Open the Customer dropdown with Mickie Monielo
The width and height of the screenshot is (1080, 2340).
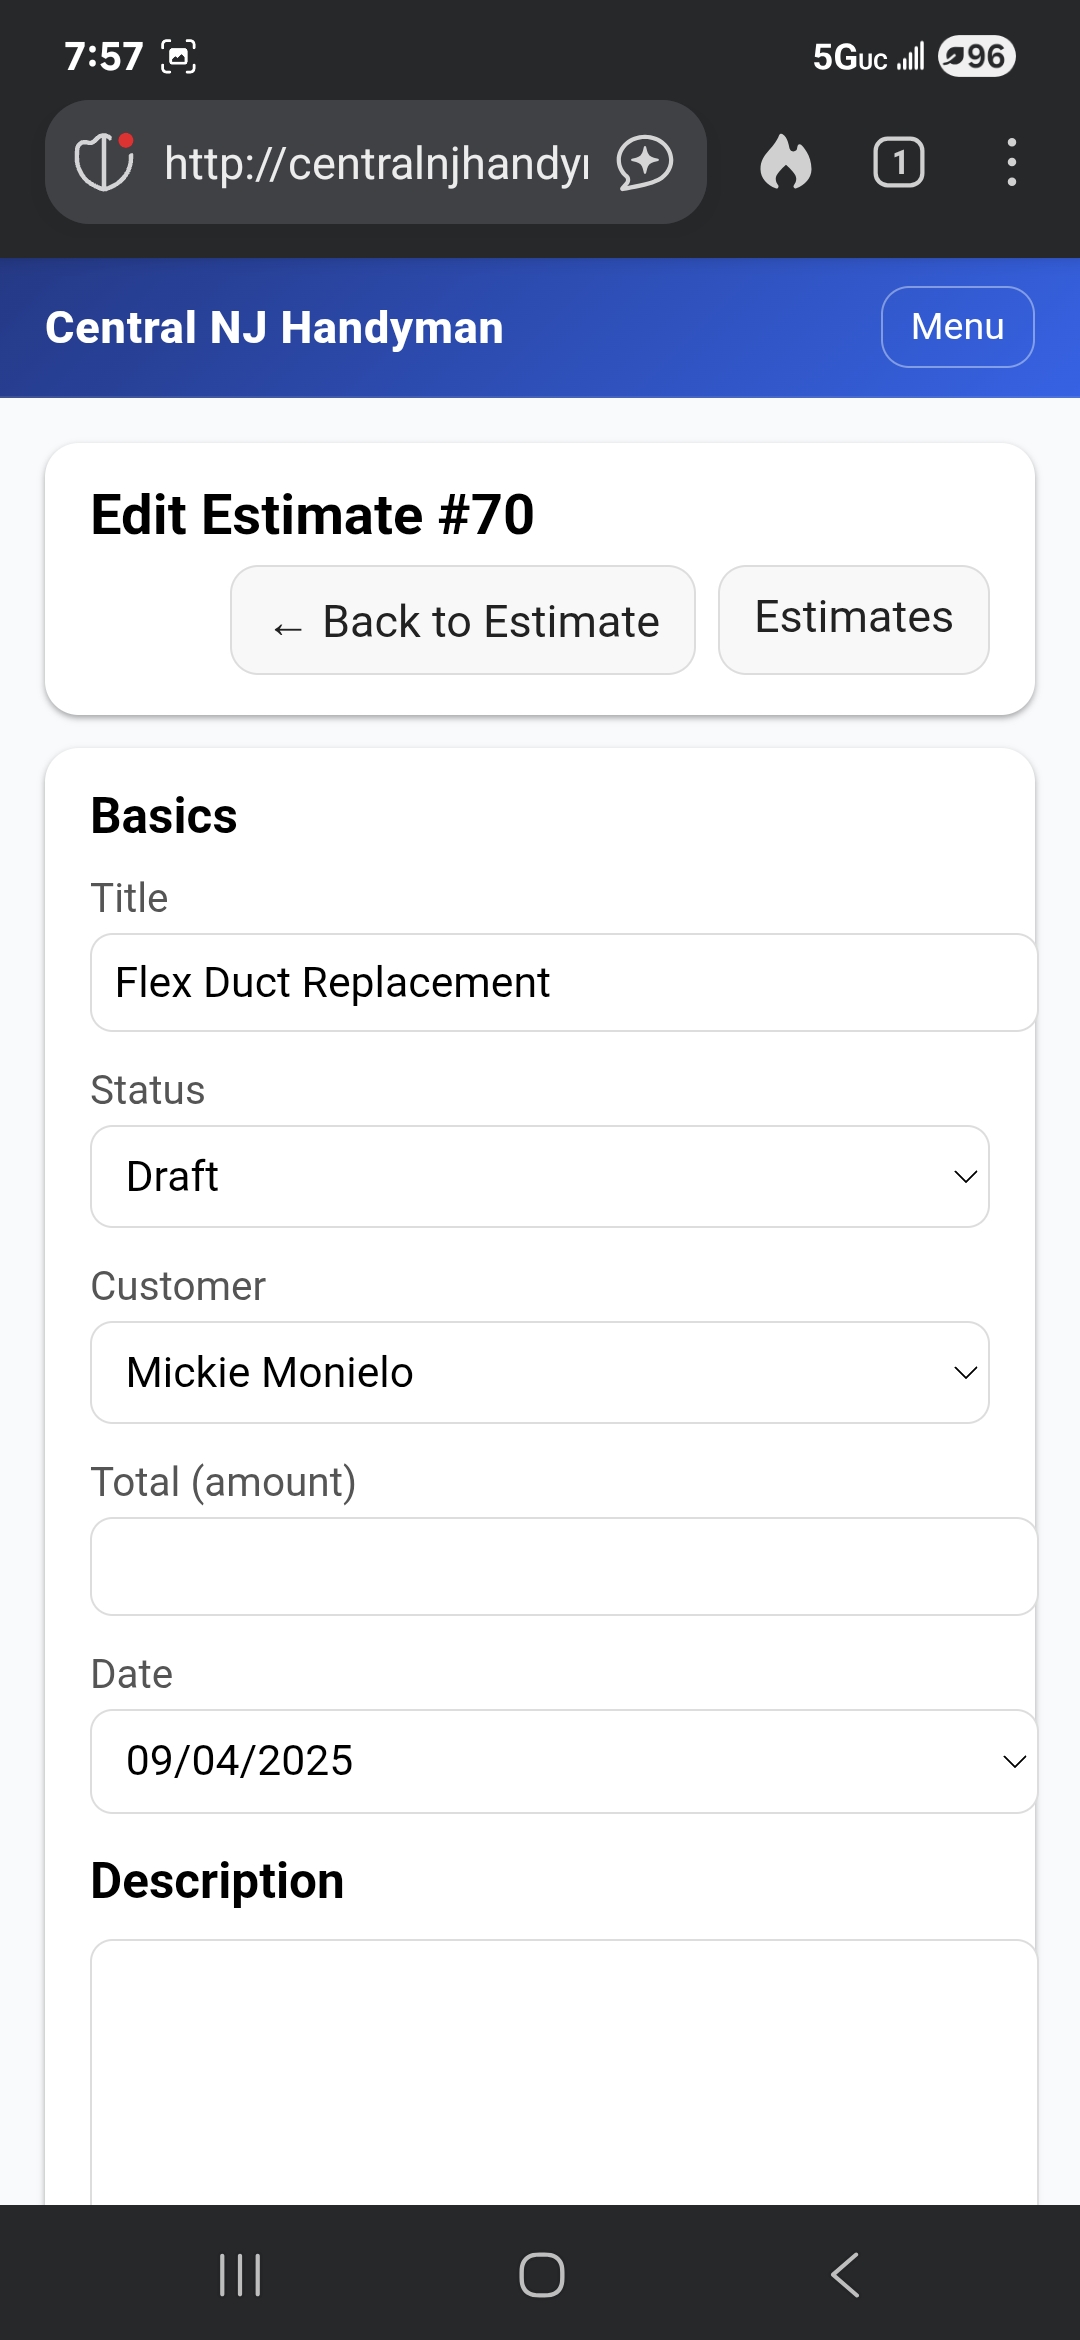tap(540, 1372)
